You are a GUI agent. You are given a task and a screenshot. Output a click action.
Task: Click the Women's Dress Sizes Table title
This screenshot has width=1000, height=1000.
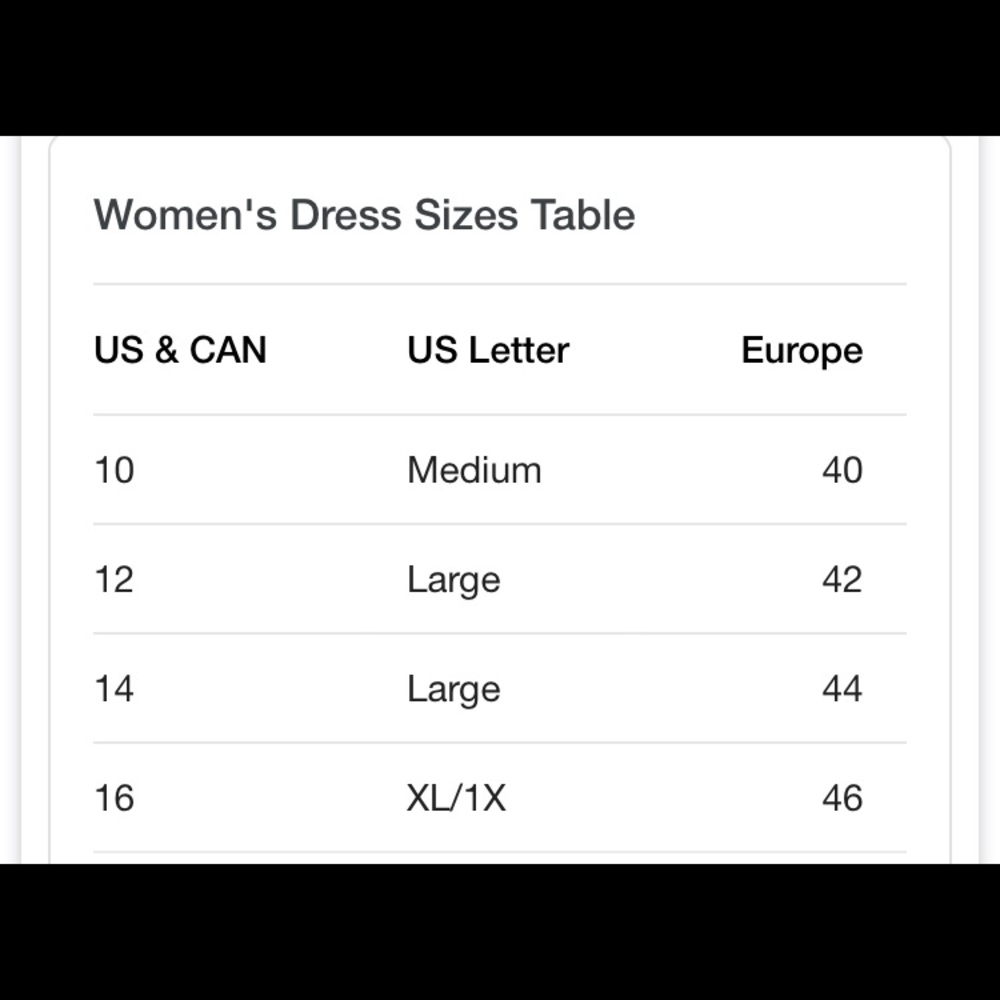364,215
